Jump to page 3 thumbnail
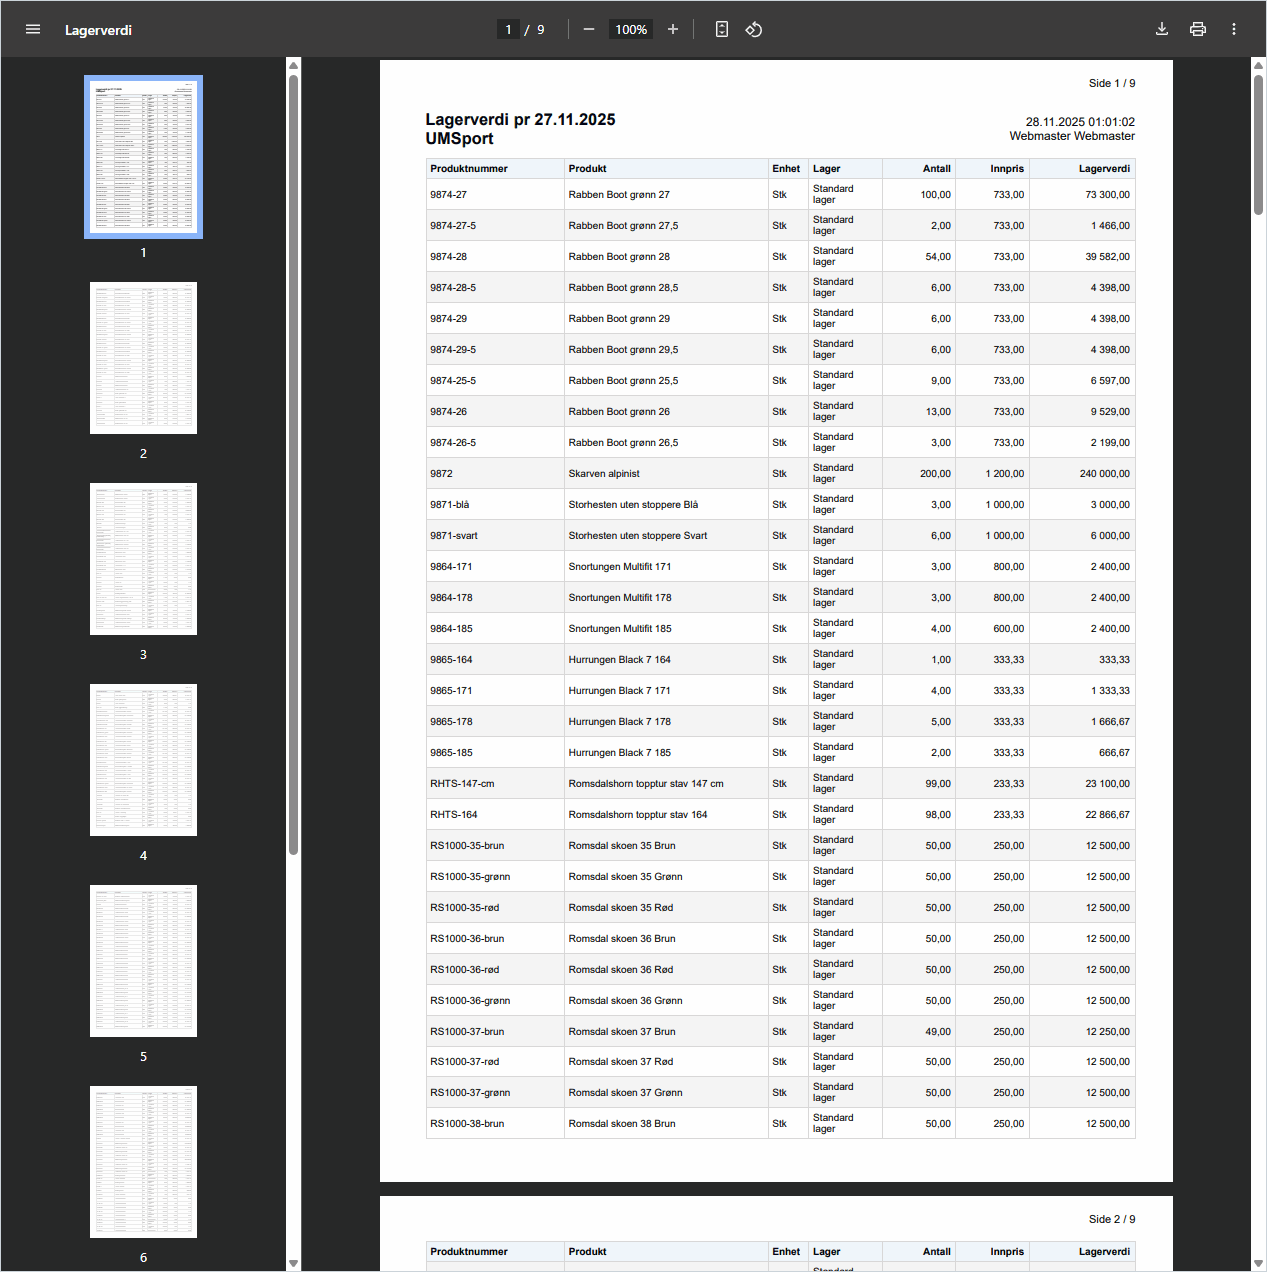The image size is (1267, 1272). coord(143,559)
